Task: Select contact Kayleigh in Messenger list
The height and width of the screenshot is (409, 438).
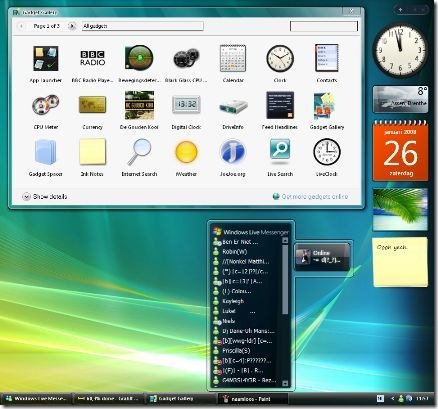Action: point(233,301)
